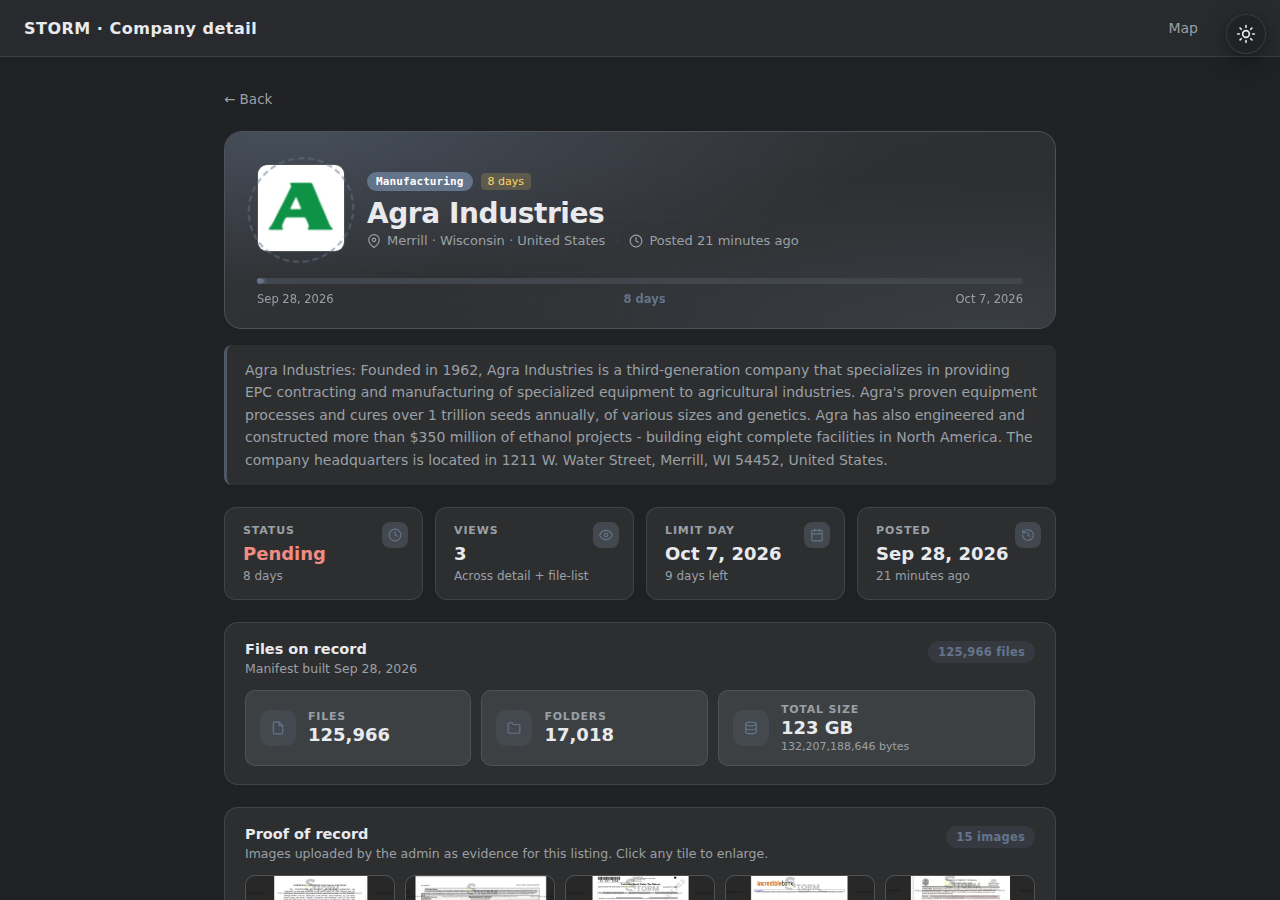Click the Agra Industries green A logo

(301, 208)
